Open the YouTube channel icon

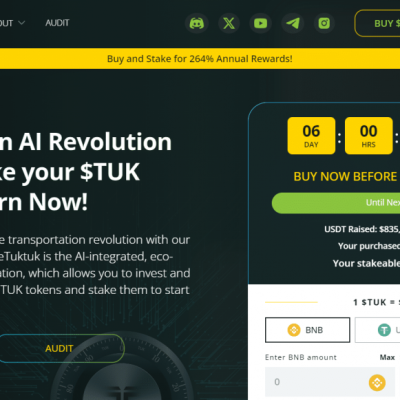[x=260, y=23]
